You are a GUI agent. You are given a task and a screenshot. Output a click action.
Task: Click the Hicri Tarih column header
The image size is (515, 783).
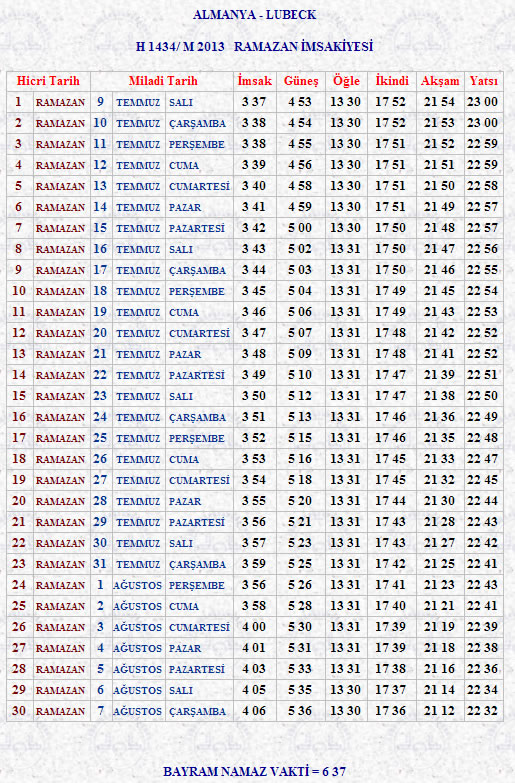pos(48,81)
